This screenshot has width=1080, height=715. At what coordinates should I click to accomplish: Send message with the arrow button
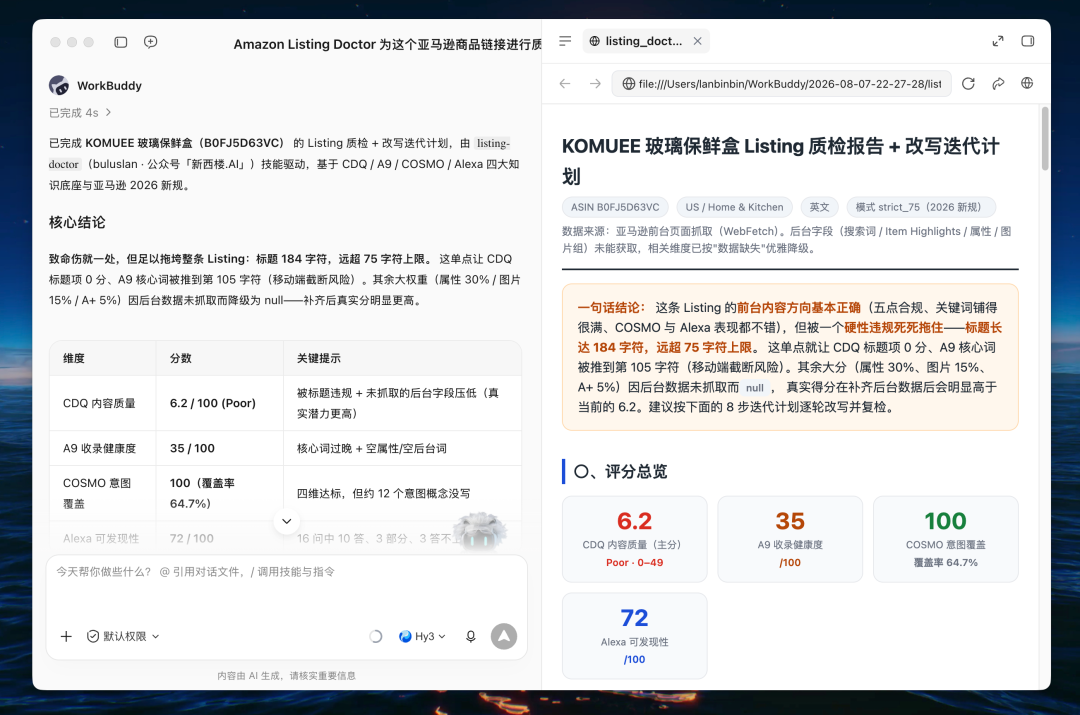tap(503, 636)
